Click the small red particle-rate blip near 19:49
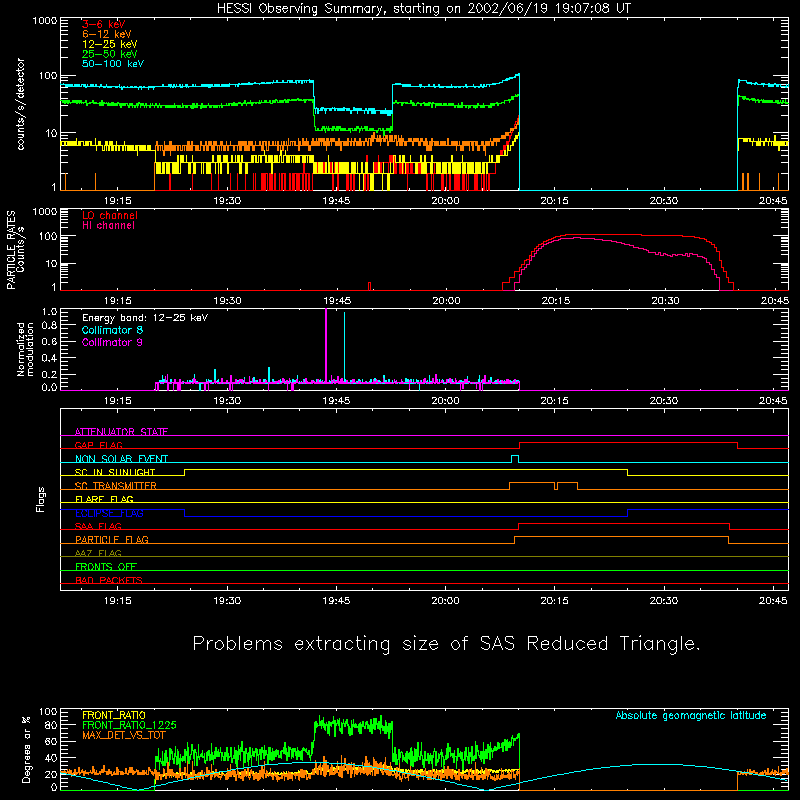The height and width of the screenshot is (800, 800). 369,286
